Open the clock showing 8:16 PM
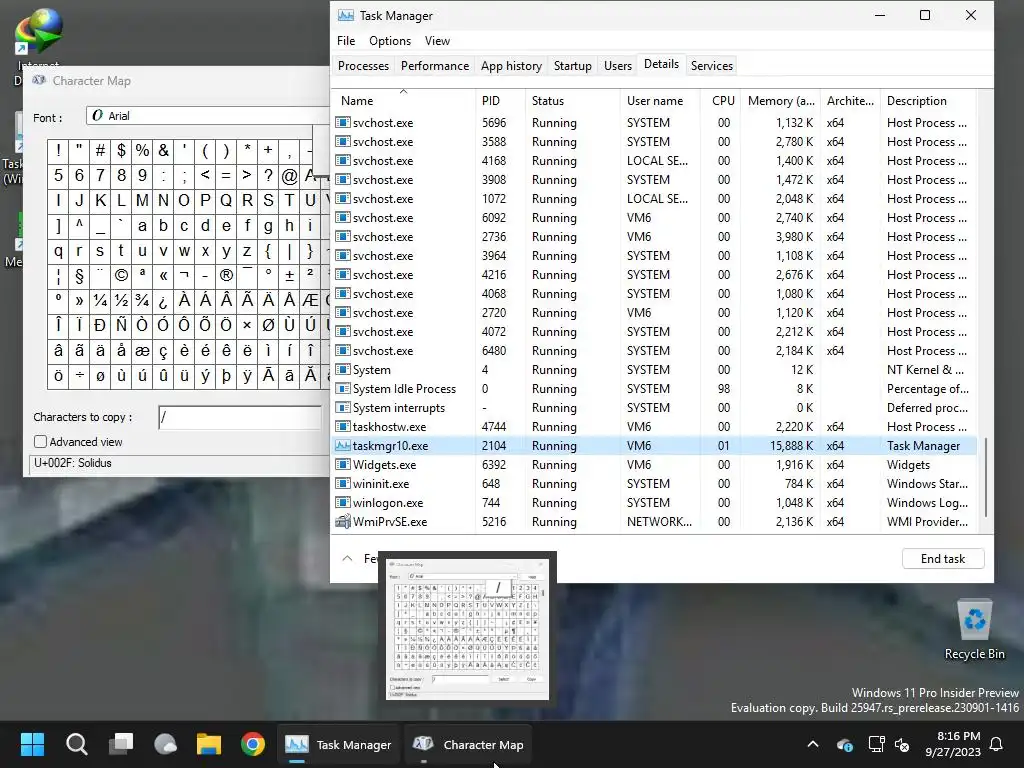1024x768 pixels. coord(953,744)
